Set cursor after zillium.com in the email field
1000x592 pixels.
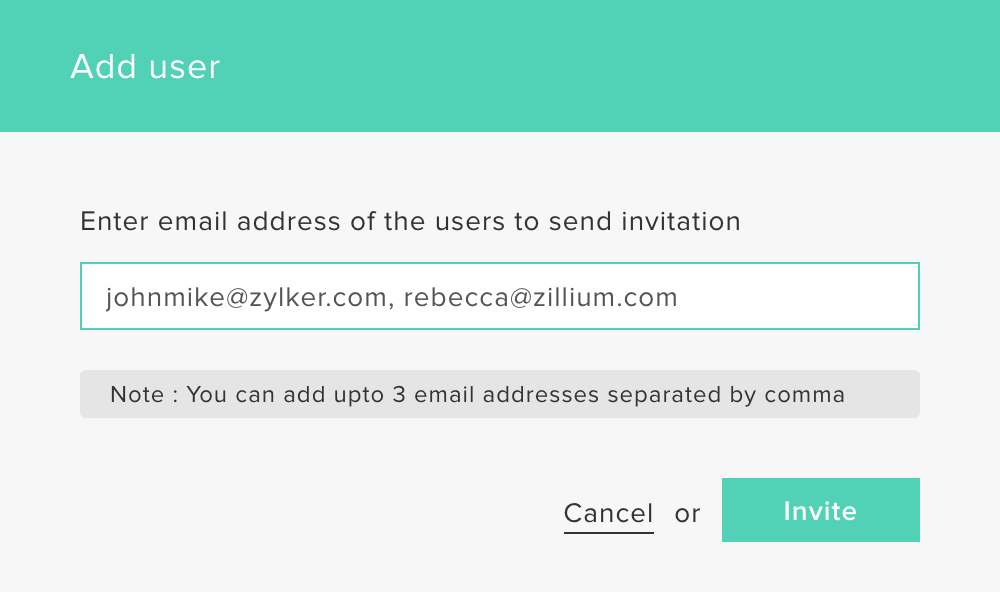coord(680,297)
